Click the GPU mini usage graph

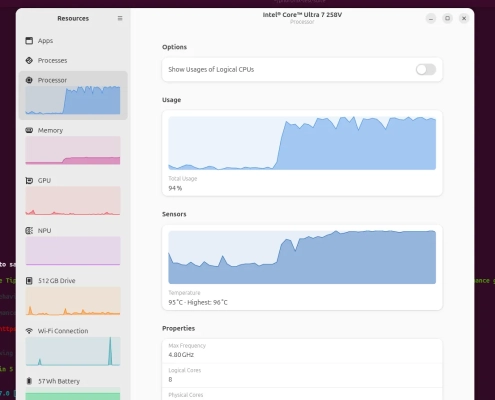[73, 201]
